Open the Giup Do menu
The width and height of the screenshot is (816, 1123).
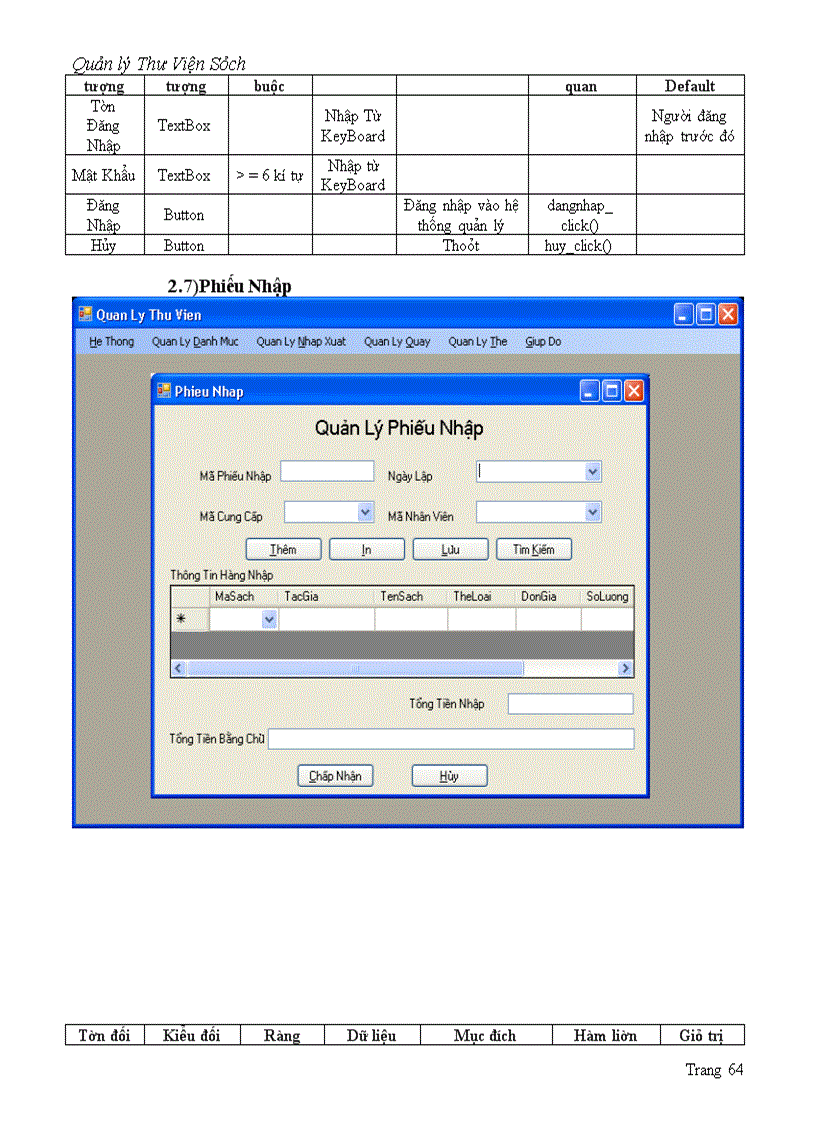pos(542,341)
